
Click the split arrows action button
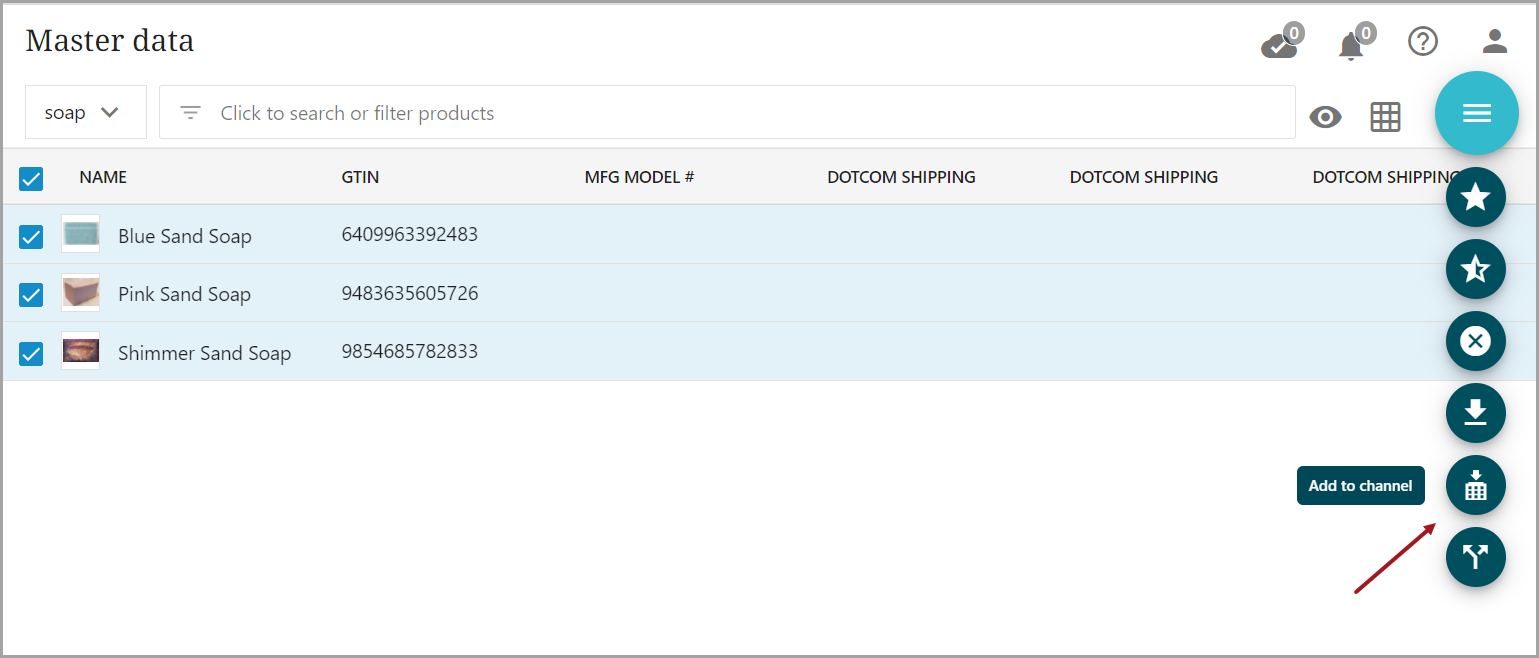[1475, 557]
